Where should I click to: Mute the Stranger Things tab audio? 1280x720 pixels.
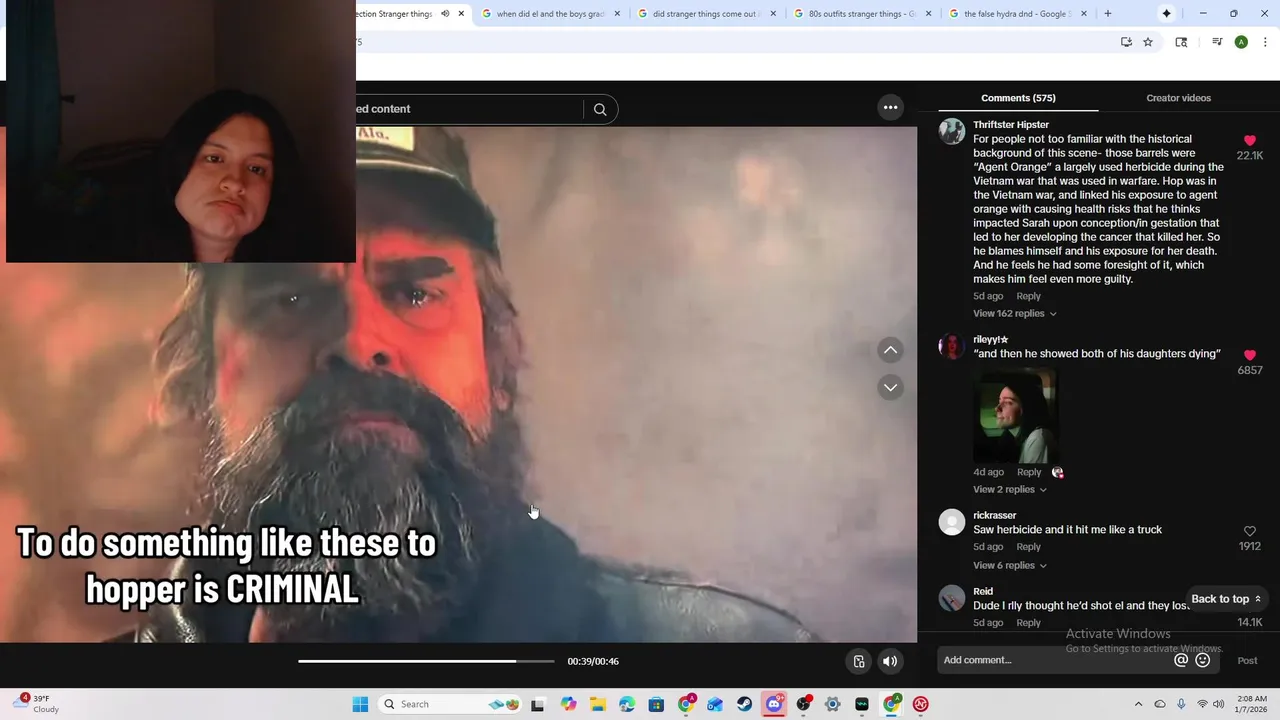[x=445, y=14]
